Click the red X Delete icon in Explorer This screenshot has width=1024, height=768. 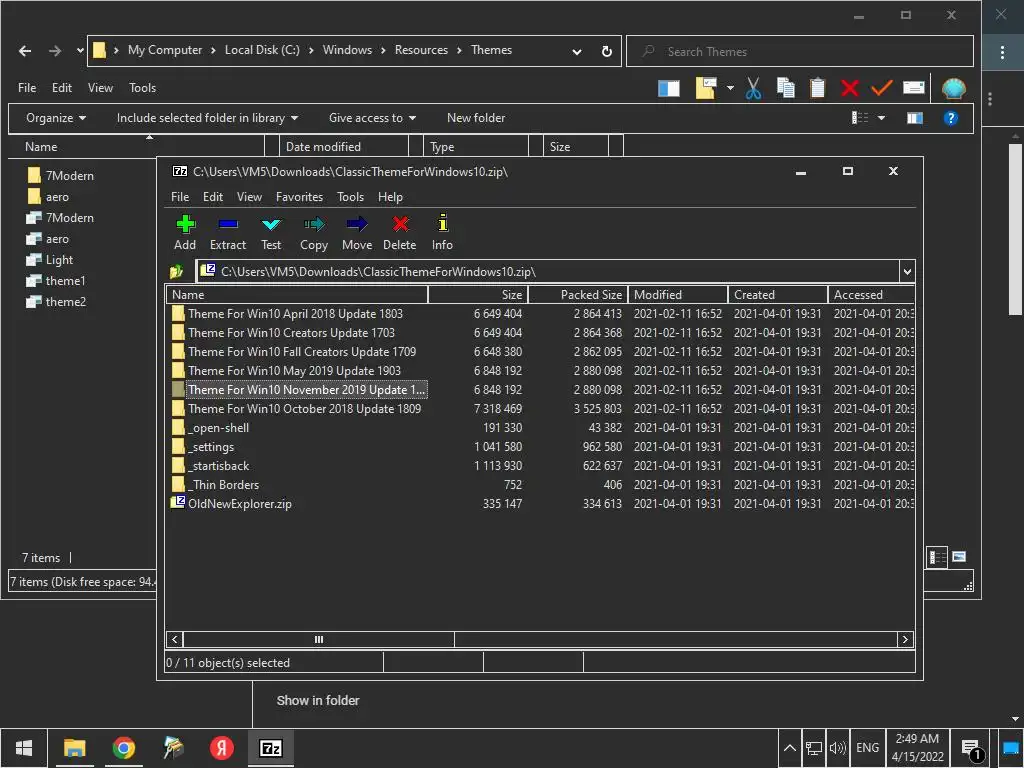pyautogui.click(x=850, y=88)
